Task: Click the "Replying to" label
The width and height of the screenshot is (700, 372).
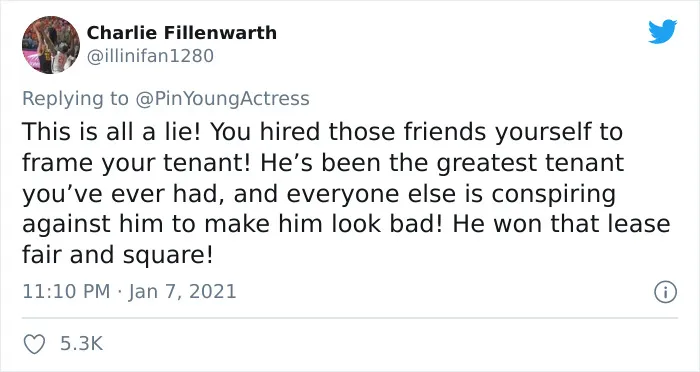Action: pyautogui.click(x=75, y=99)
